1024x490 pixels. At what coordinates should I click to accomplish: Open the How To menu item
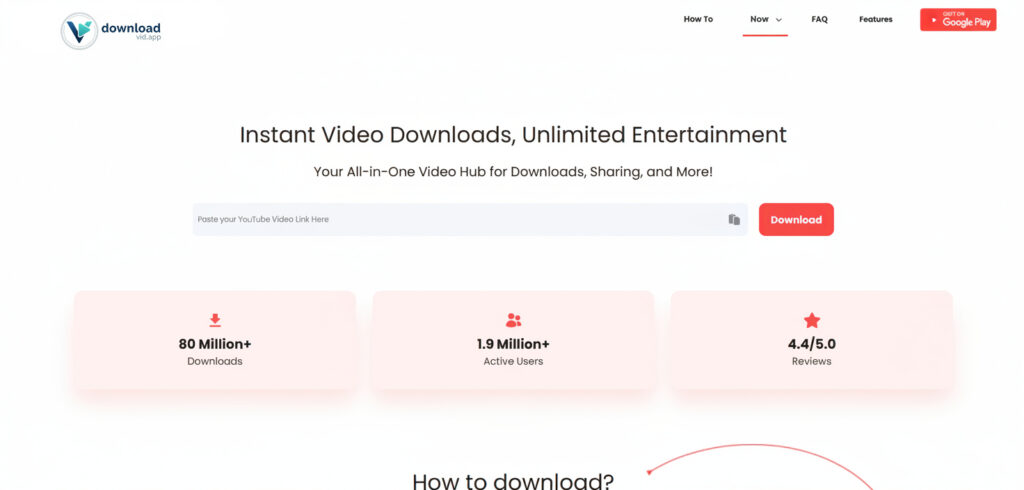[698, 19]
